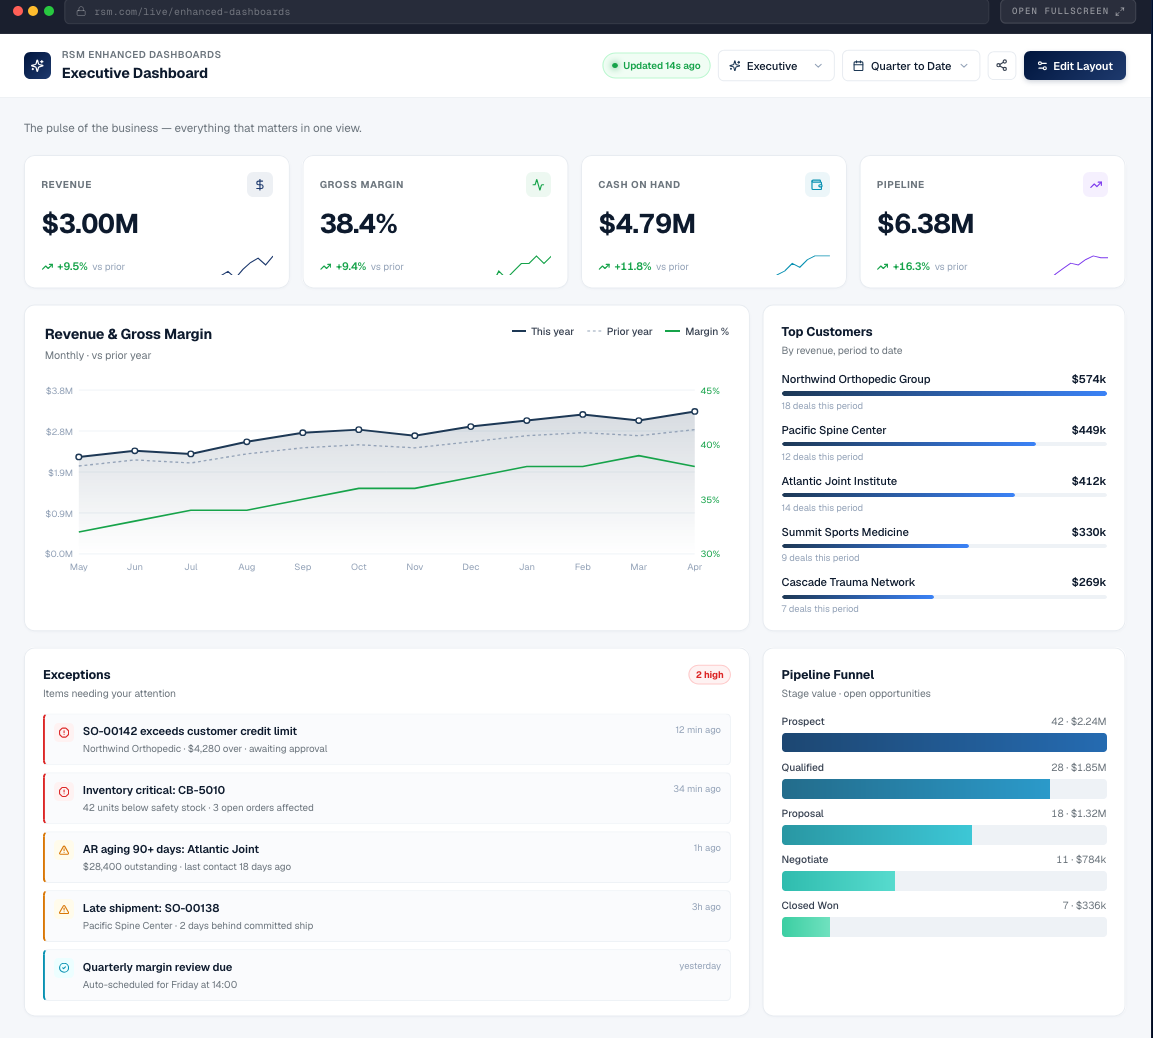Click the check circle icon for Quarterly margin review
1153x1038 pixels.
click(x=64, y=968)
